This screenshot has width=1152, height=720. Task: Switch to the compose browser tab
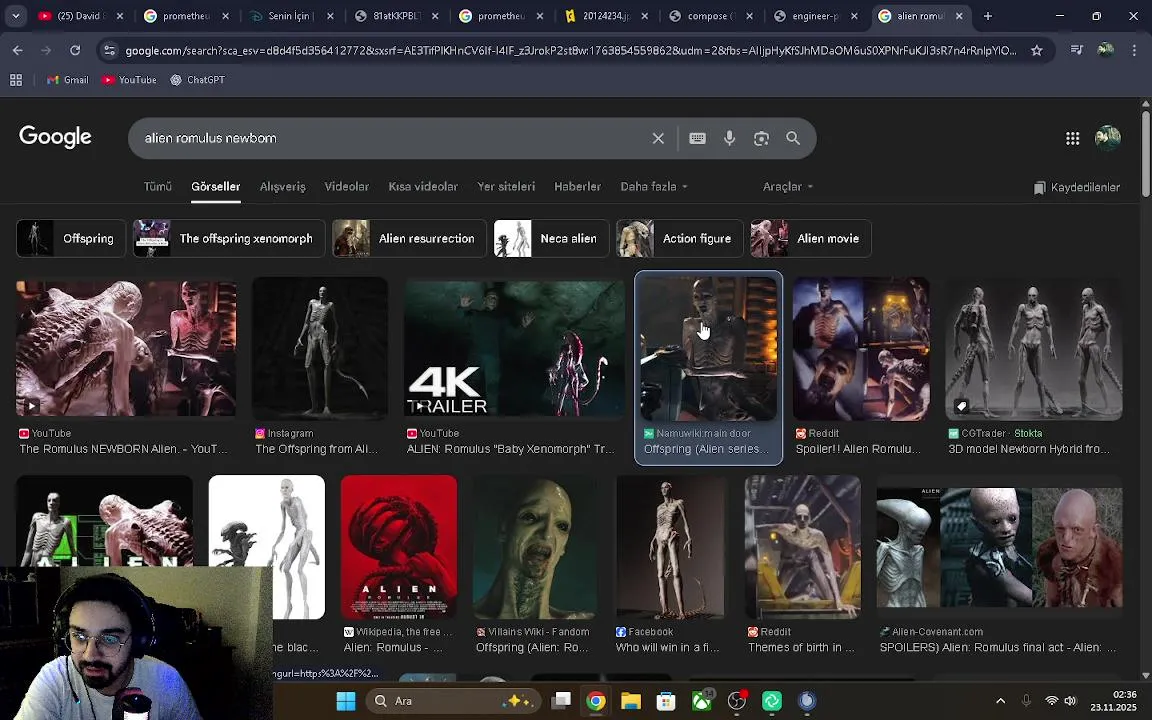[711, 15]
